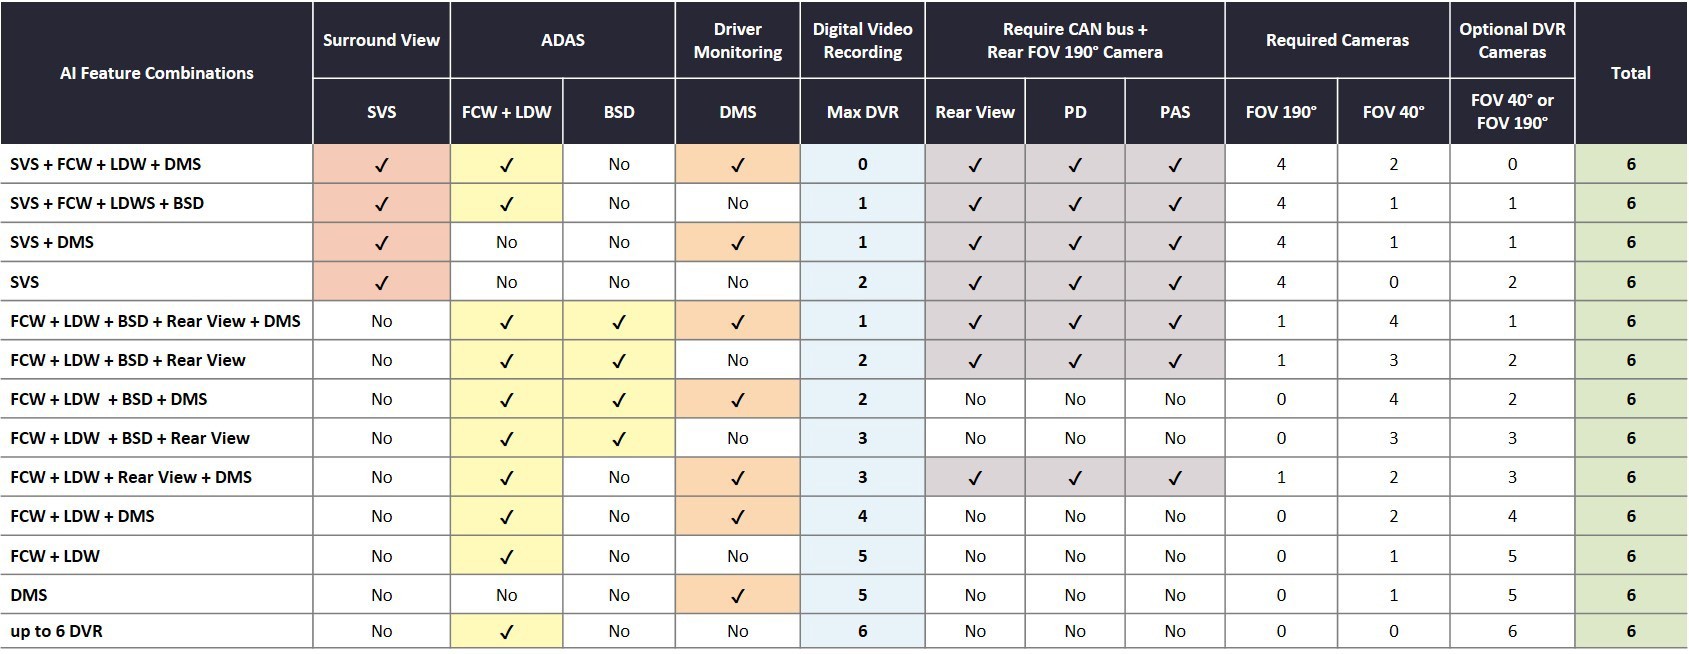Click the DMS checkmark in the DMS row
This screenshot has height=654, width=1689.
point(738,596)
